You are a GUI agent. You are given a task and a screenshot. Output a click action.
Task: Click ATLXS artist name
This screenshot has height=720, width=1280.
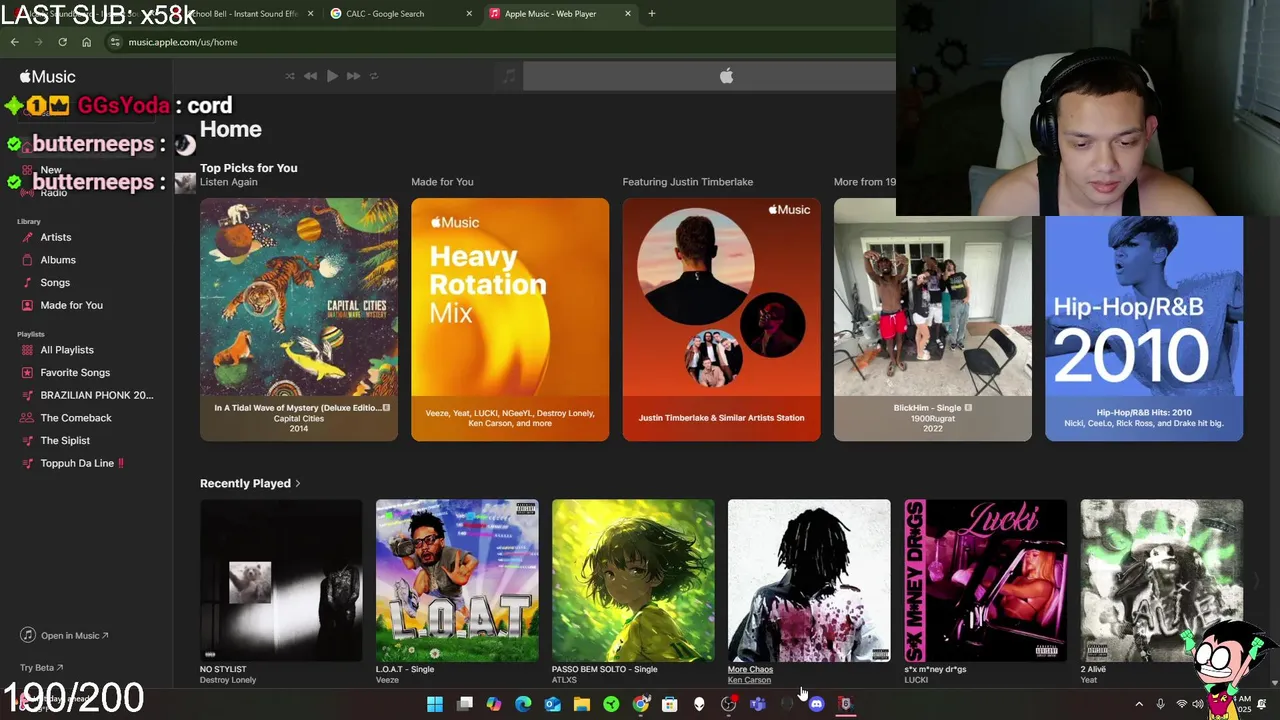[x=564, y=680]
